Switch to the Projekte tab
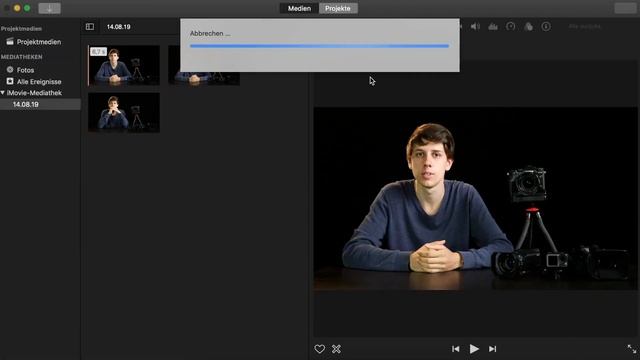 [338, 8]
